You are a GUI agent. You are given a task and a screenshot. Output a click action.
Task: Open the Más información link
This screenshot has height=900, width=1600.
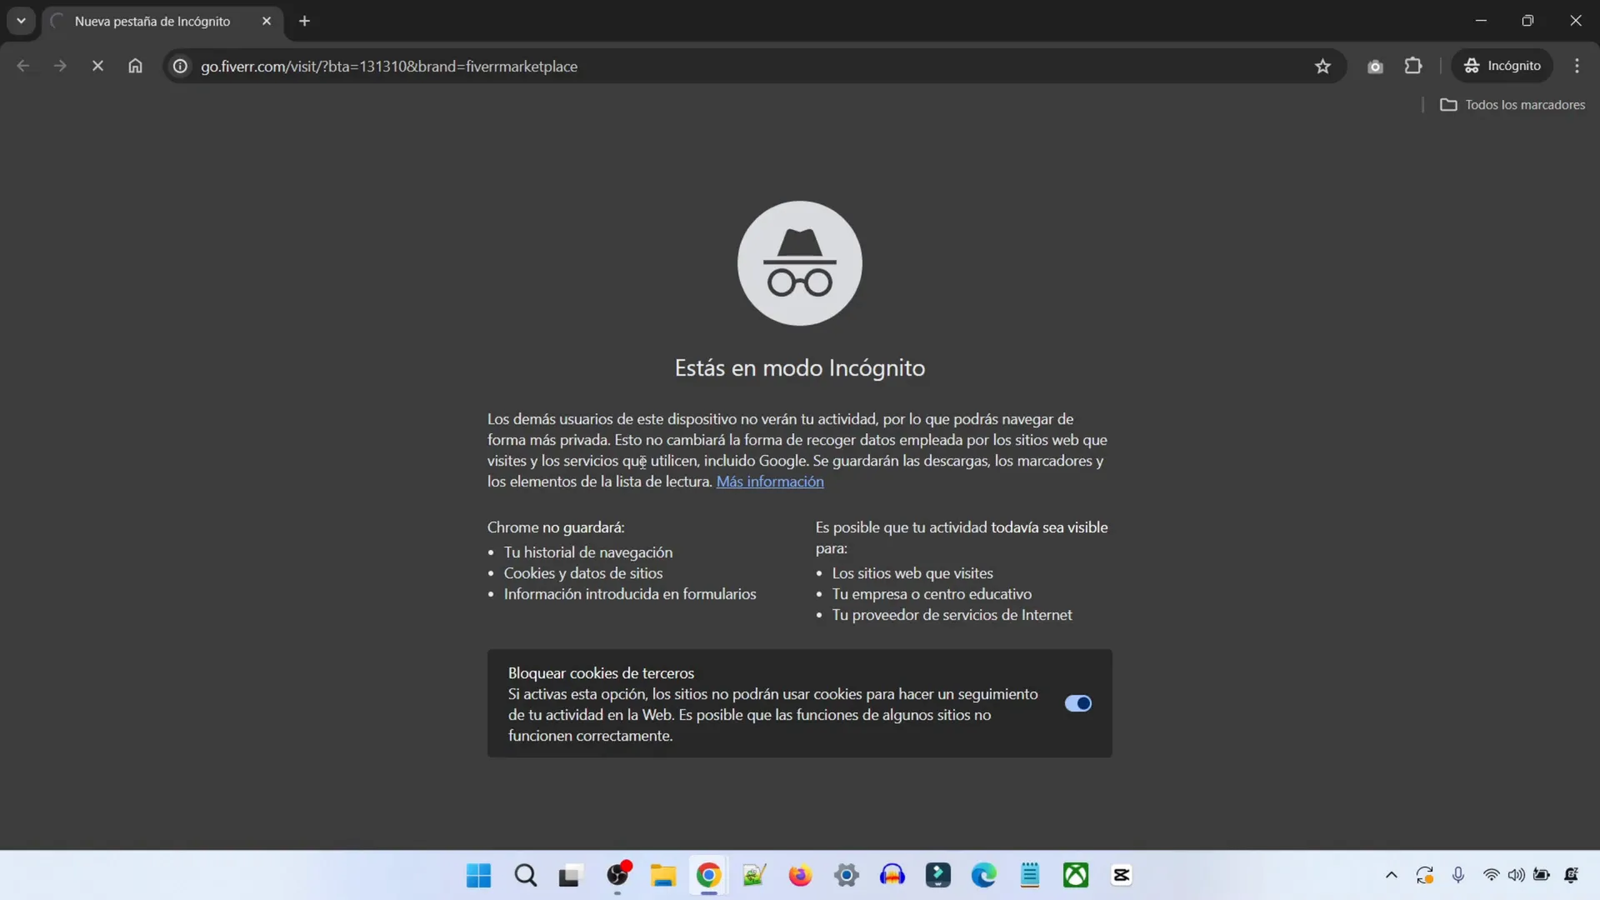click(x=769, y=481)
